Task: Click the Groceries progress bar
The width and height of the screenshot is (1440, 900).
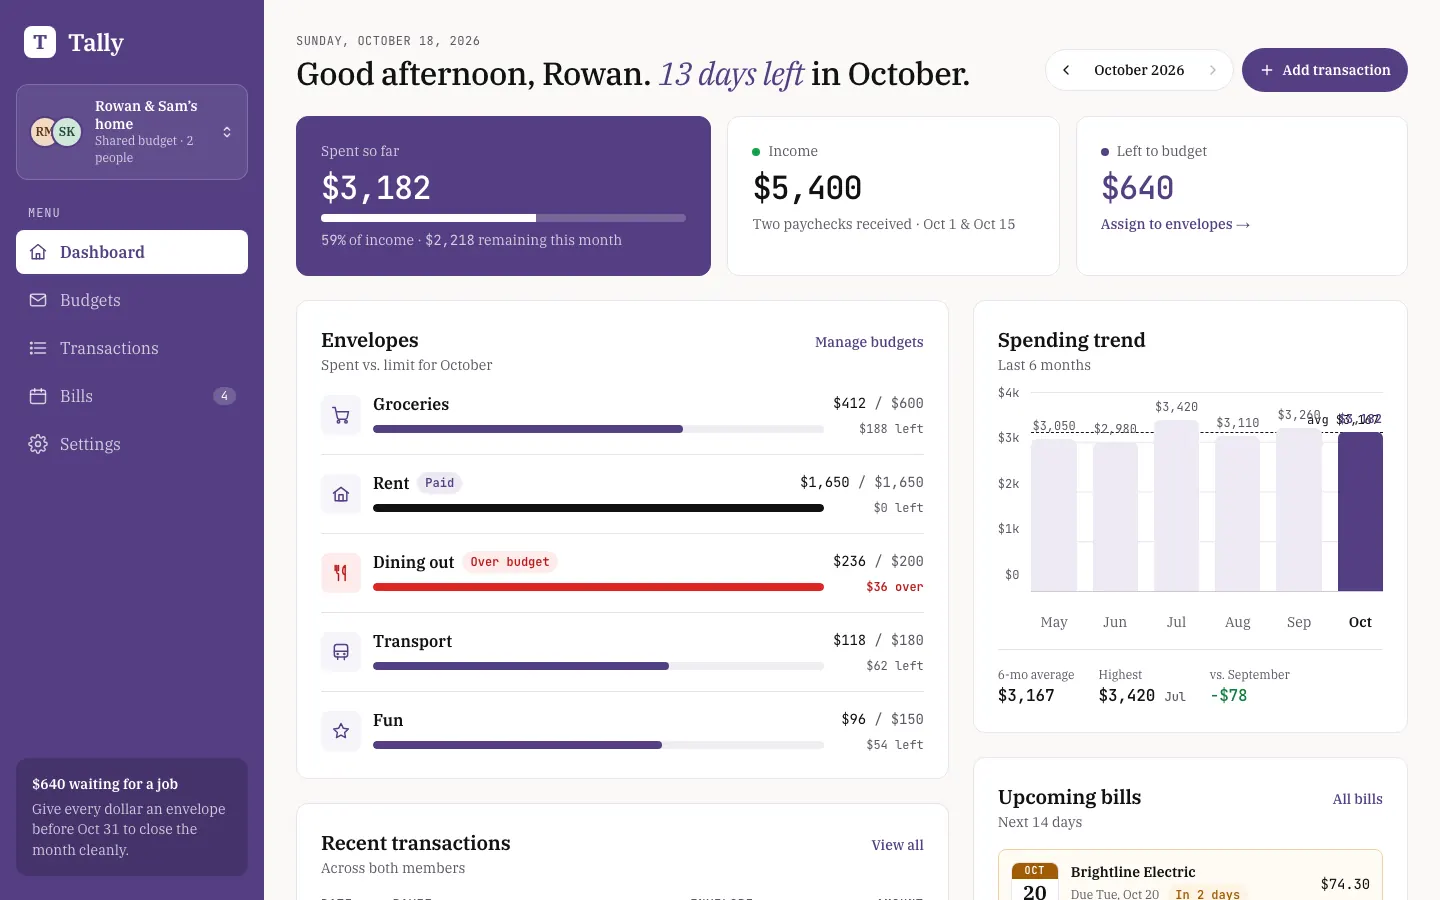Action: (x=598, y=429)
